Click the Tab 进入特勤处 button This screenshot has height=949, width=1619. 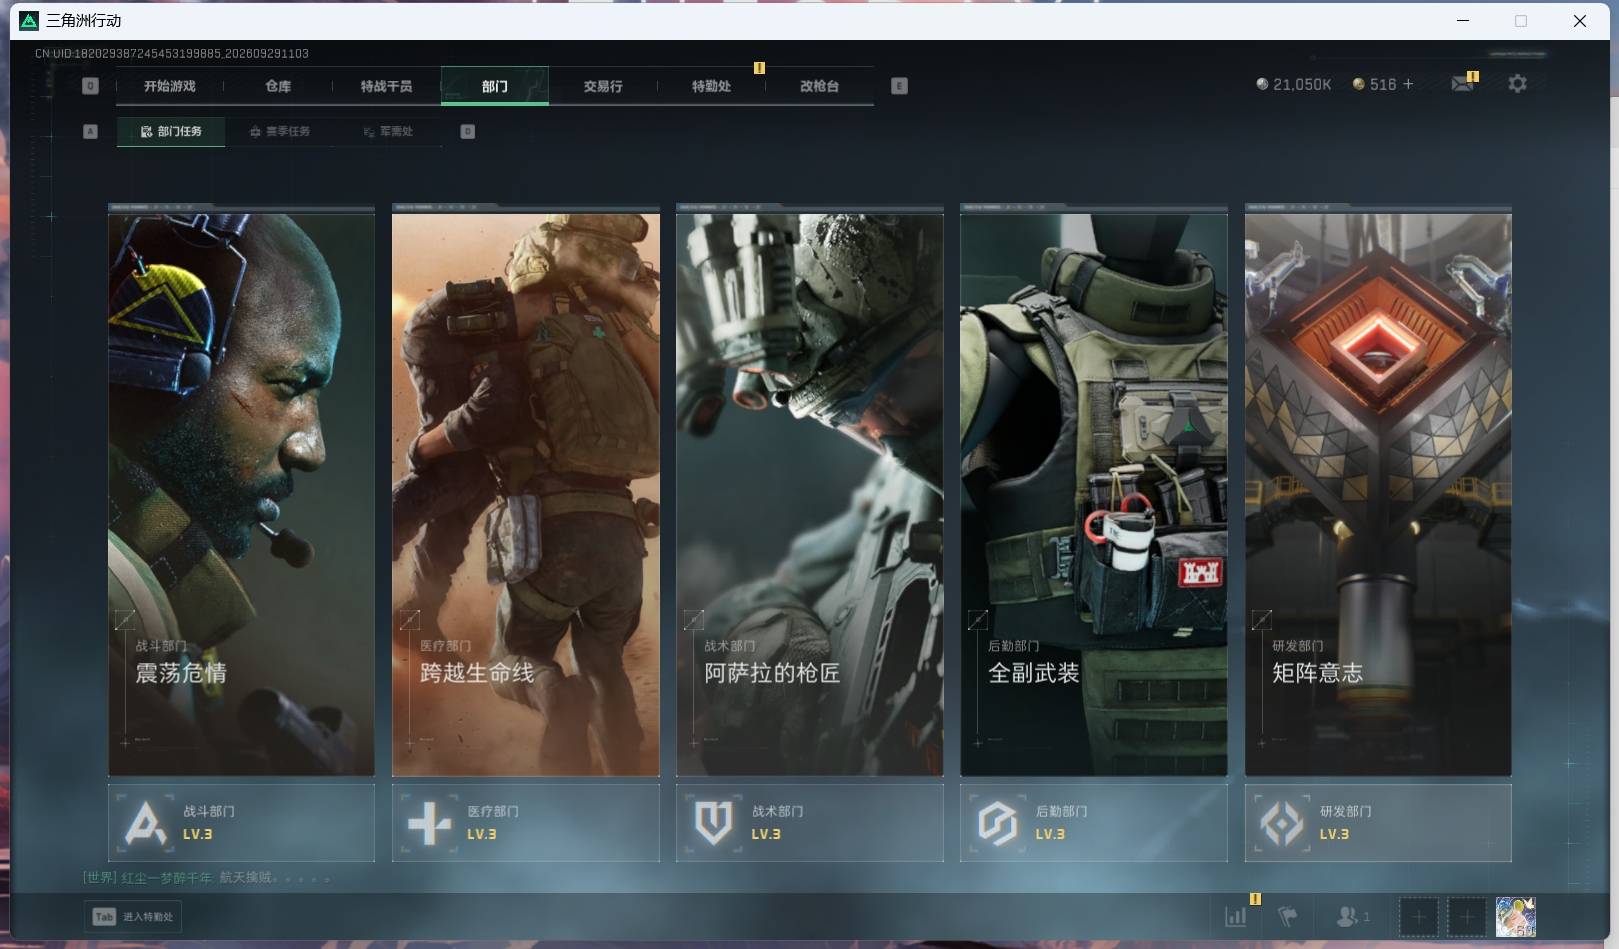pyautogui.click(x=133, y=916)
